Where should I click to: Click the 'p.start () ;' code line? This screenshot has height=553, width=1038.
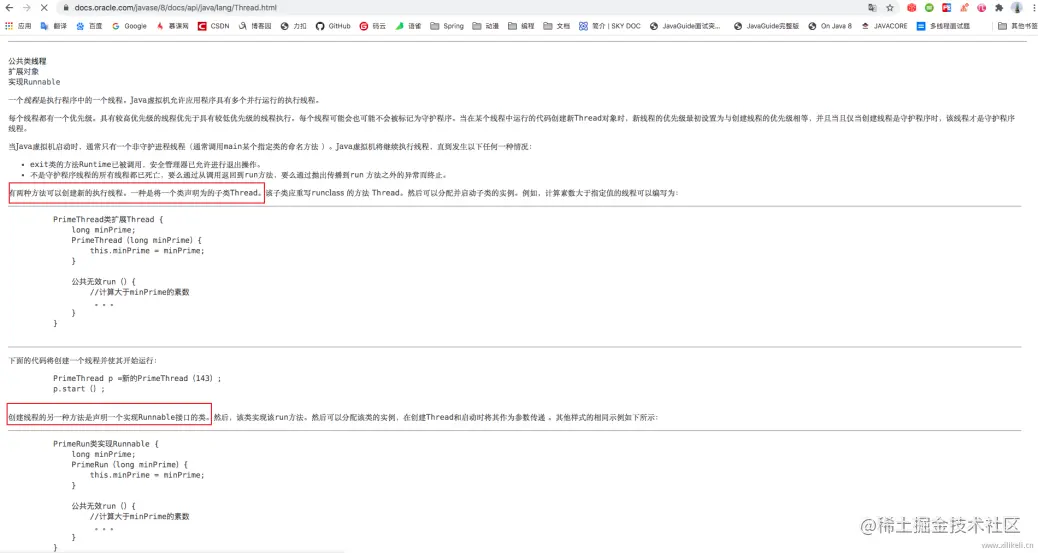point(79,389)
